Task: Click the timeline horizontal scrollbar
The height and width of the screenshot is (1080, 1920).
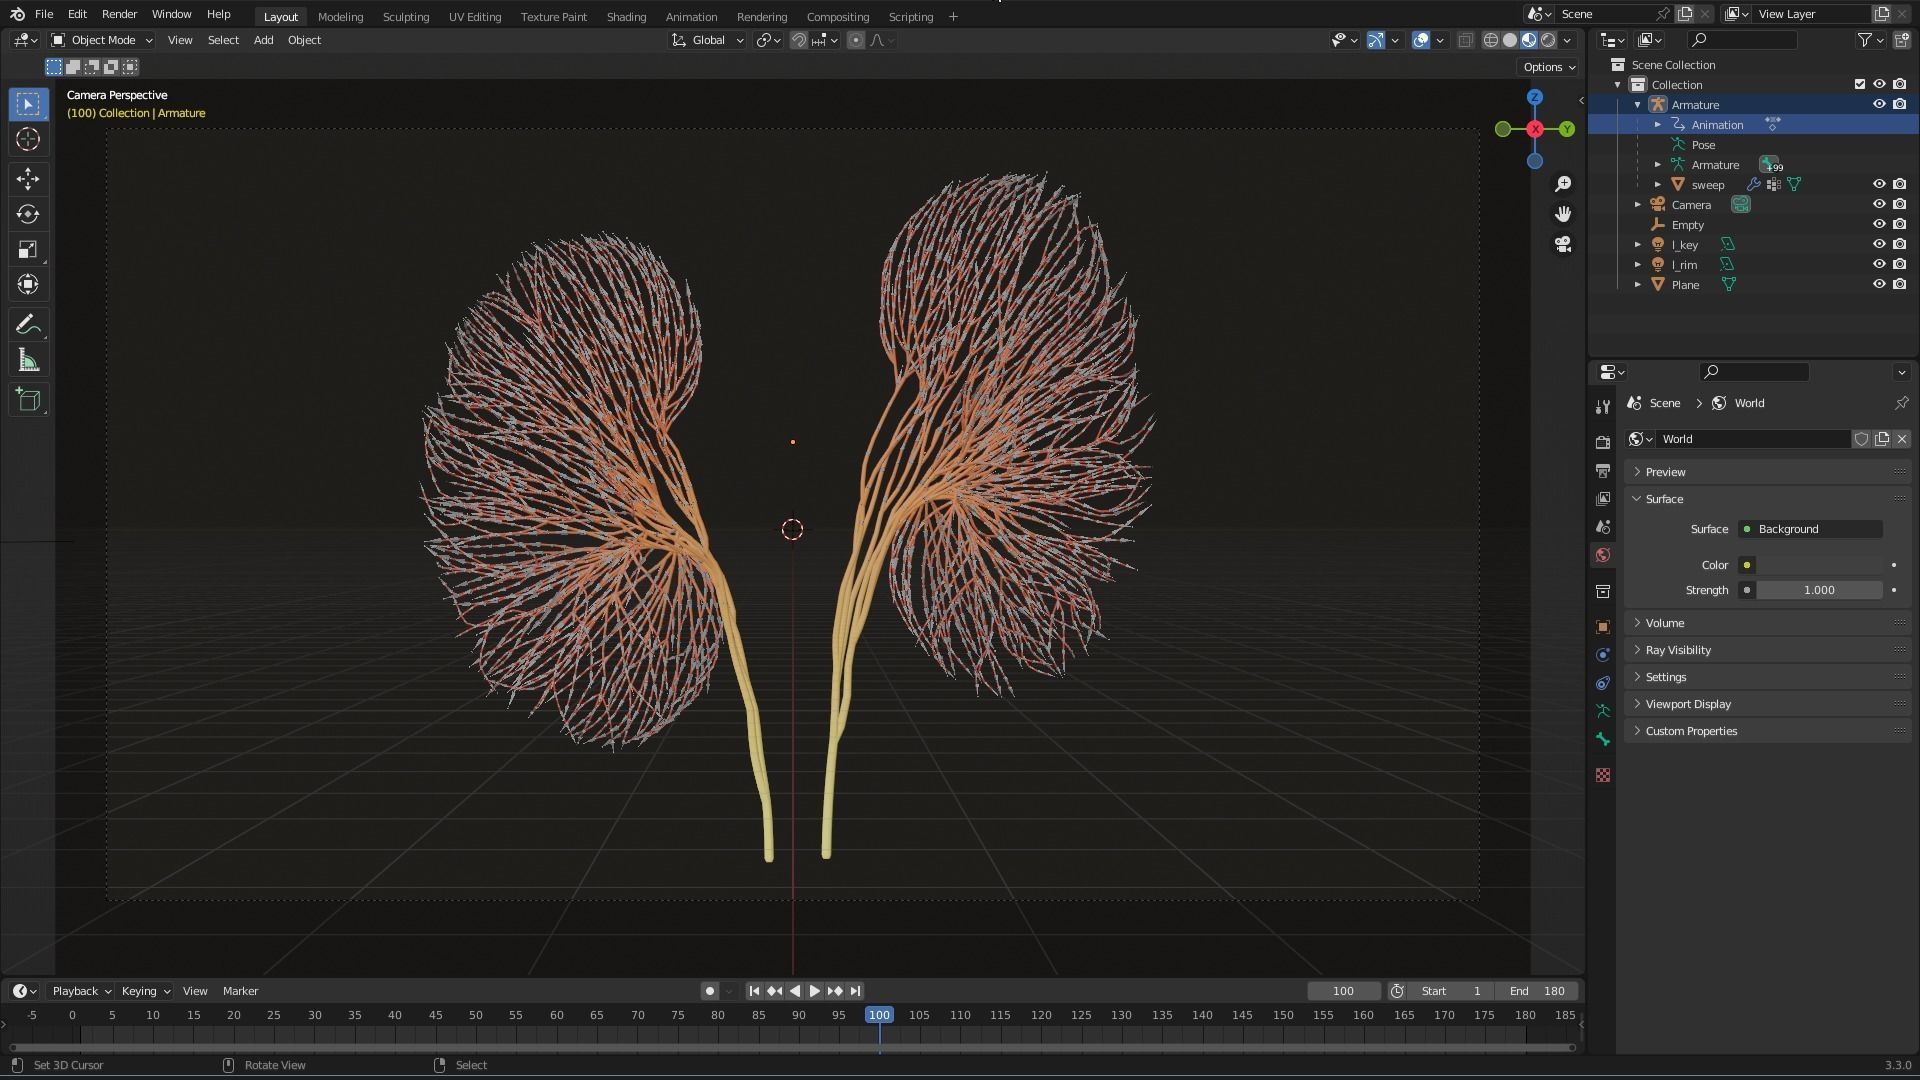Action: pos(790,1047)
